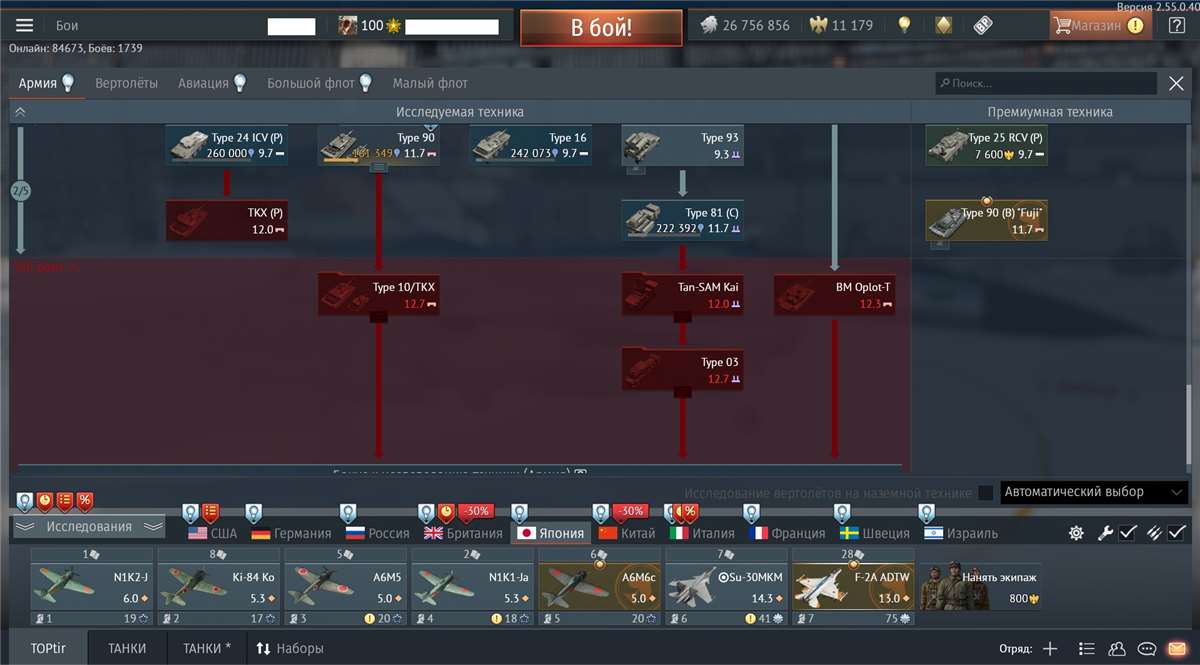Expand the Исследования panel toggle

[x=89, y=527]
